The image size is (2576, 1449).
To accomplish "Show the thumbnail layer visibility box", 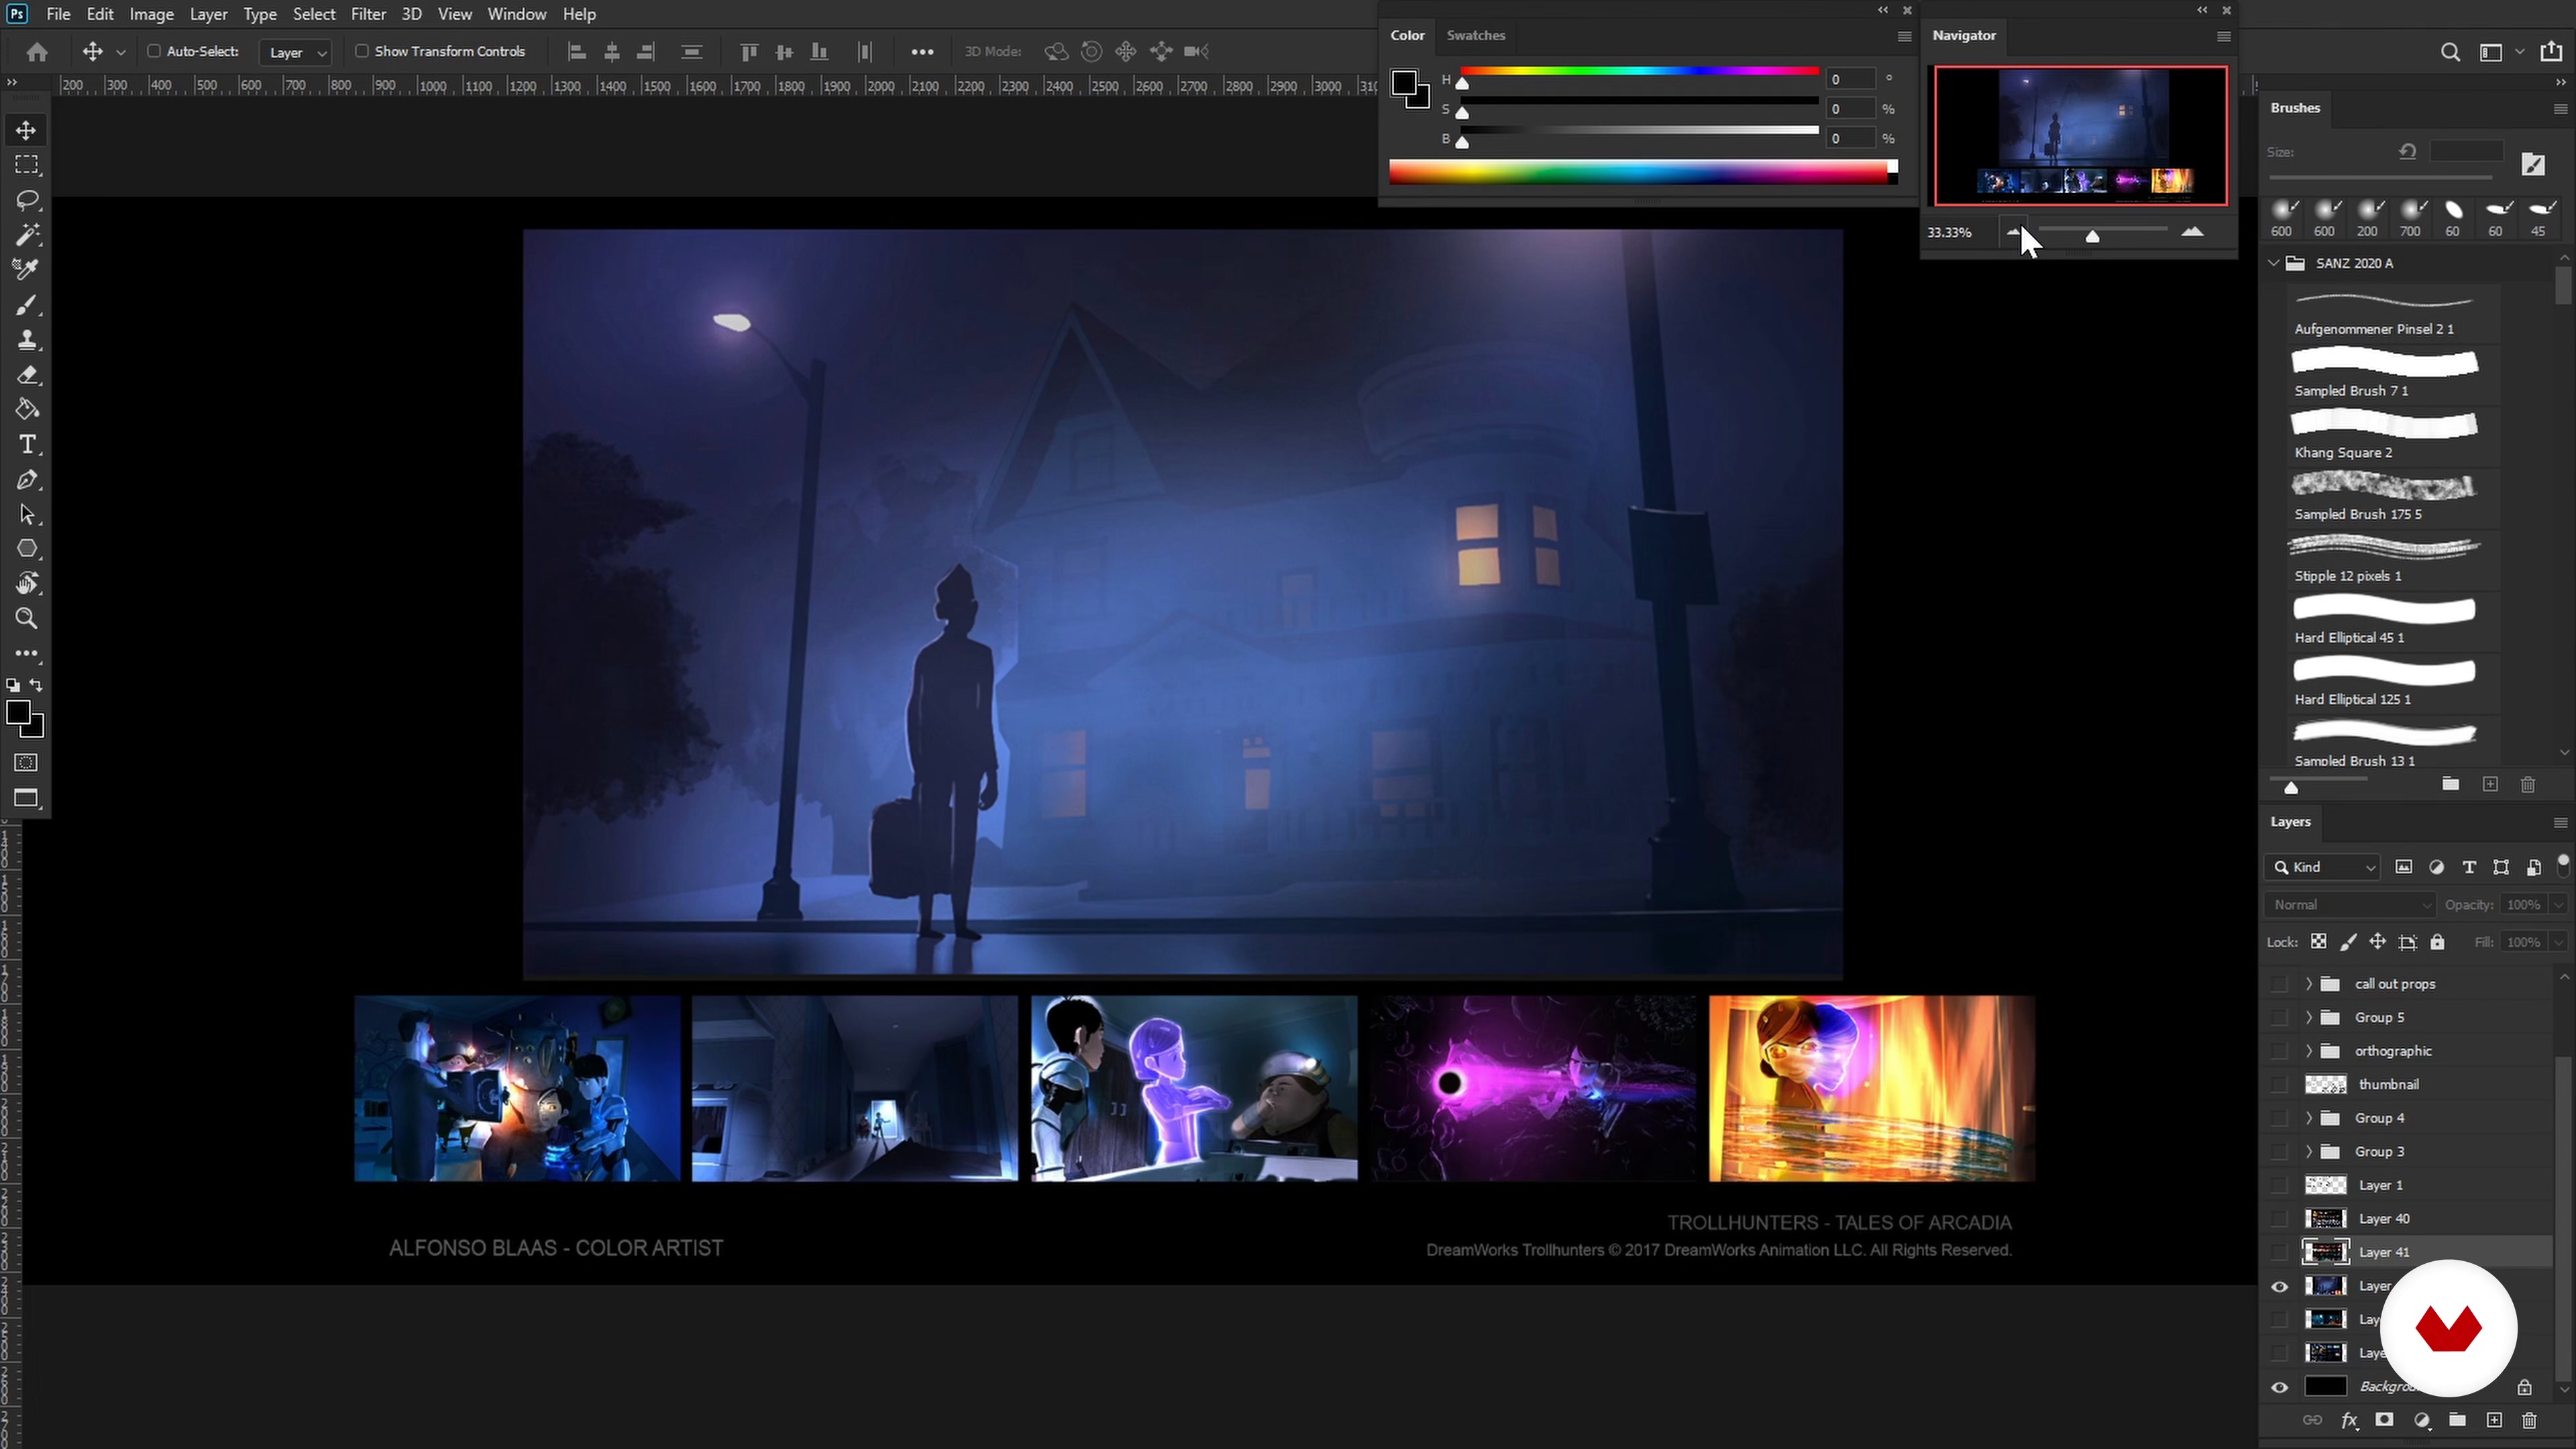I will pos(2279,1084).
